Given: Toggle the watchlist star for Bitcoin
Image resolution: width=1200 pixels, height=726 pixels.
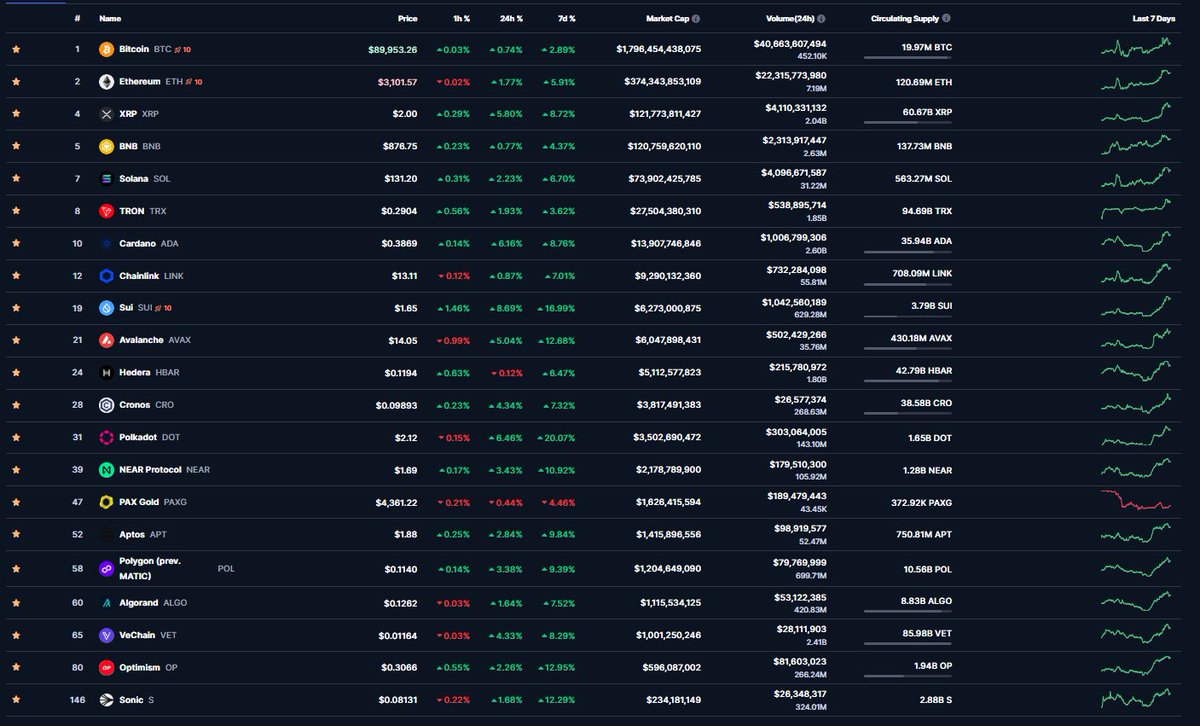Looking at the screenshot, I should click(16, 49).
